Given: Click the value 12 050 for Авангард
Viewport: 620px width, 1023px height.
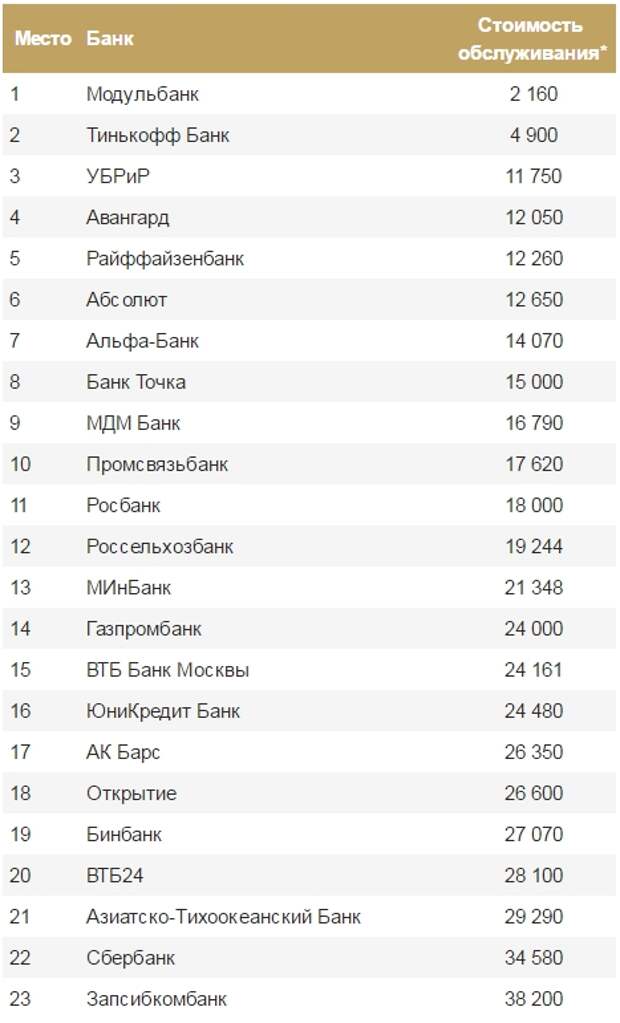Looking at the screenshot, I should click(x=534, y=217).
